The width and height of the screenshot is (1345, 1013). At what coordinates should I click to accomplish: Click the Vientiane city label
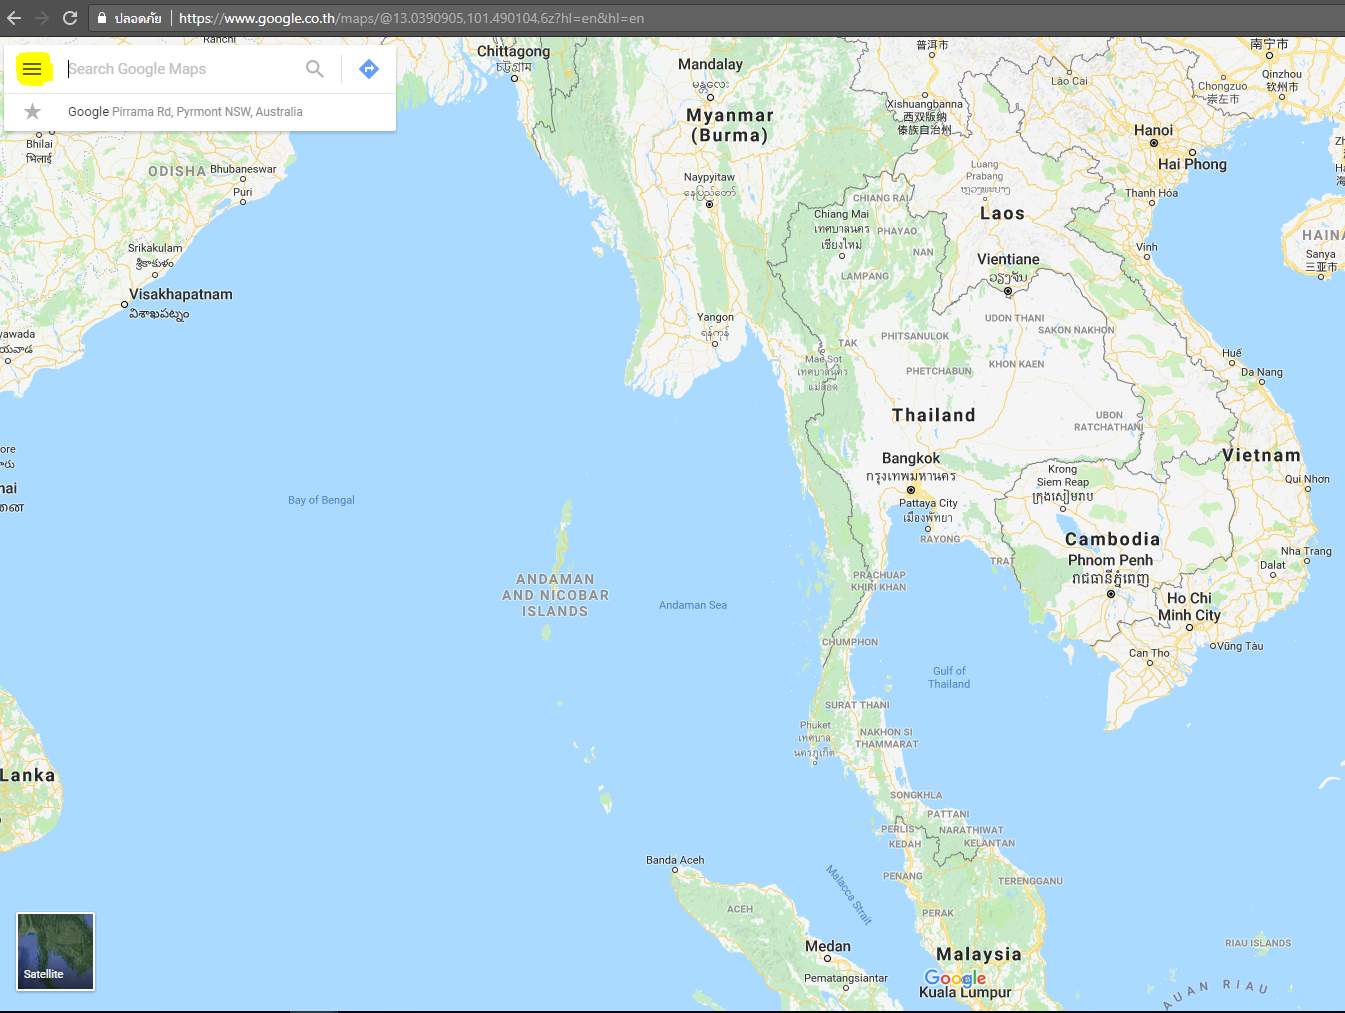(x=1008, y=259)
